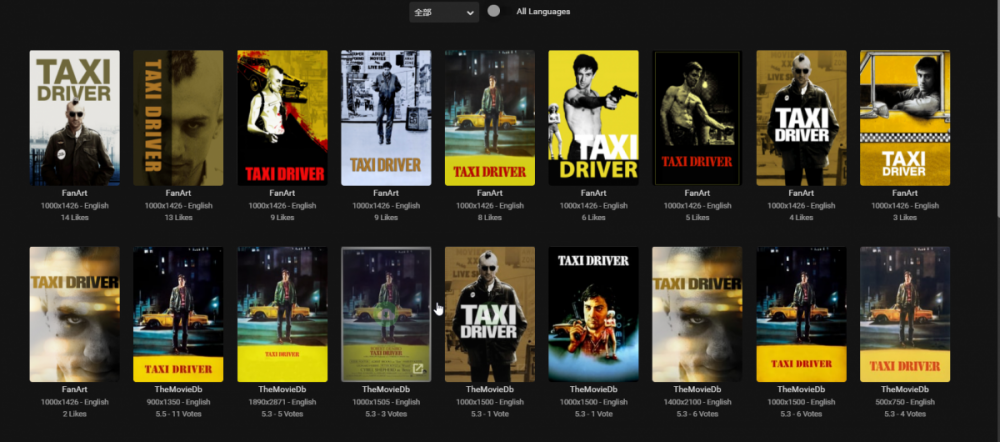The width and height of the screenshot is (1000, 442).
Task: Open the external link icon on 1000x1505 poster
Action: pyautogui.click(x=418, y=369)
